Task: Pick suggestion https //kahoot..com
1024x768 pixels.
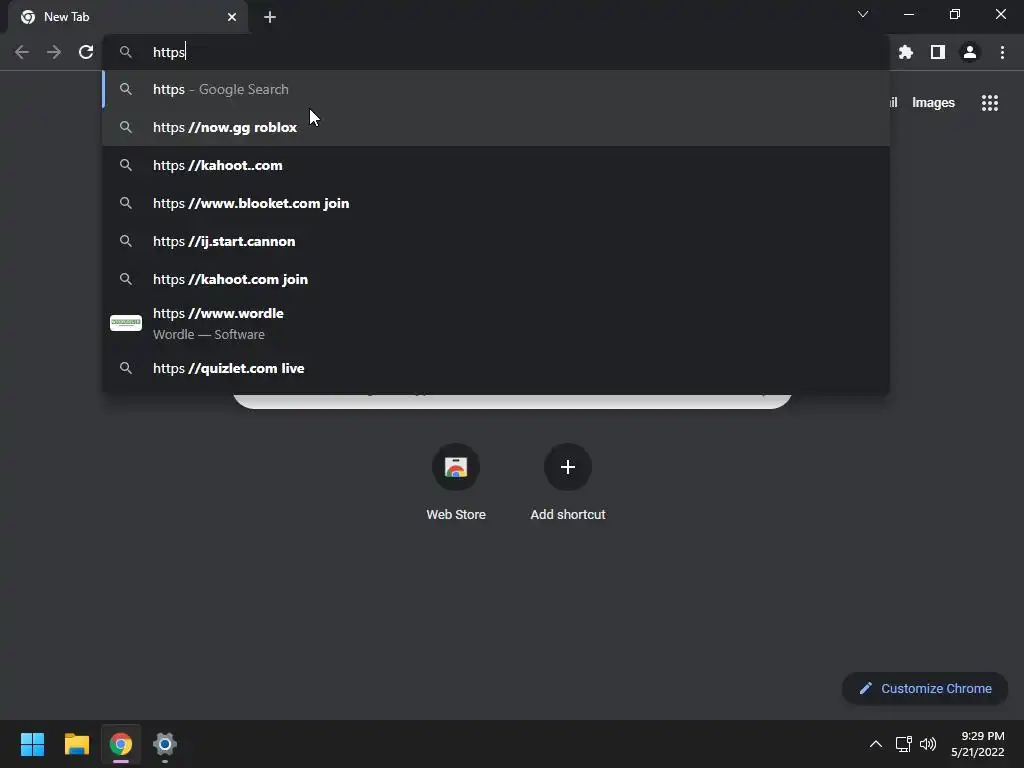Action: coord(496,165)
